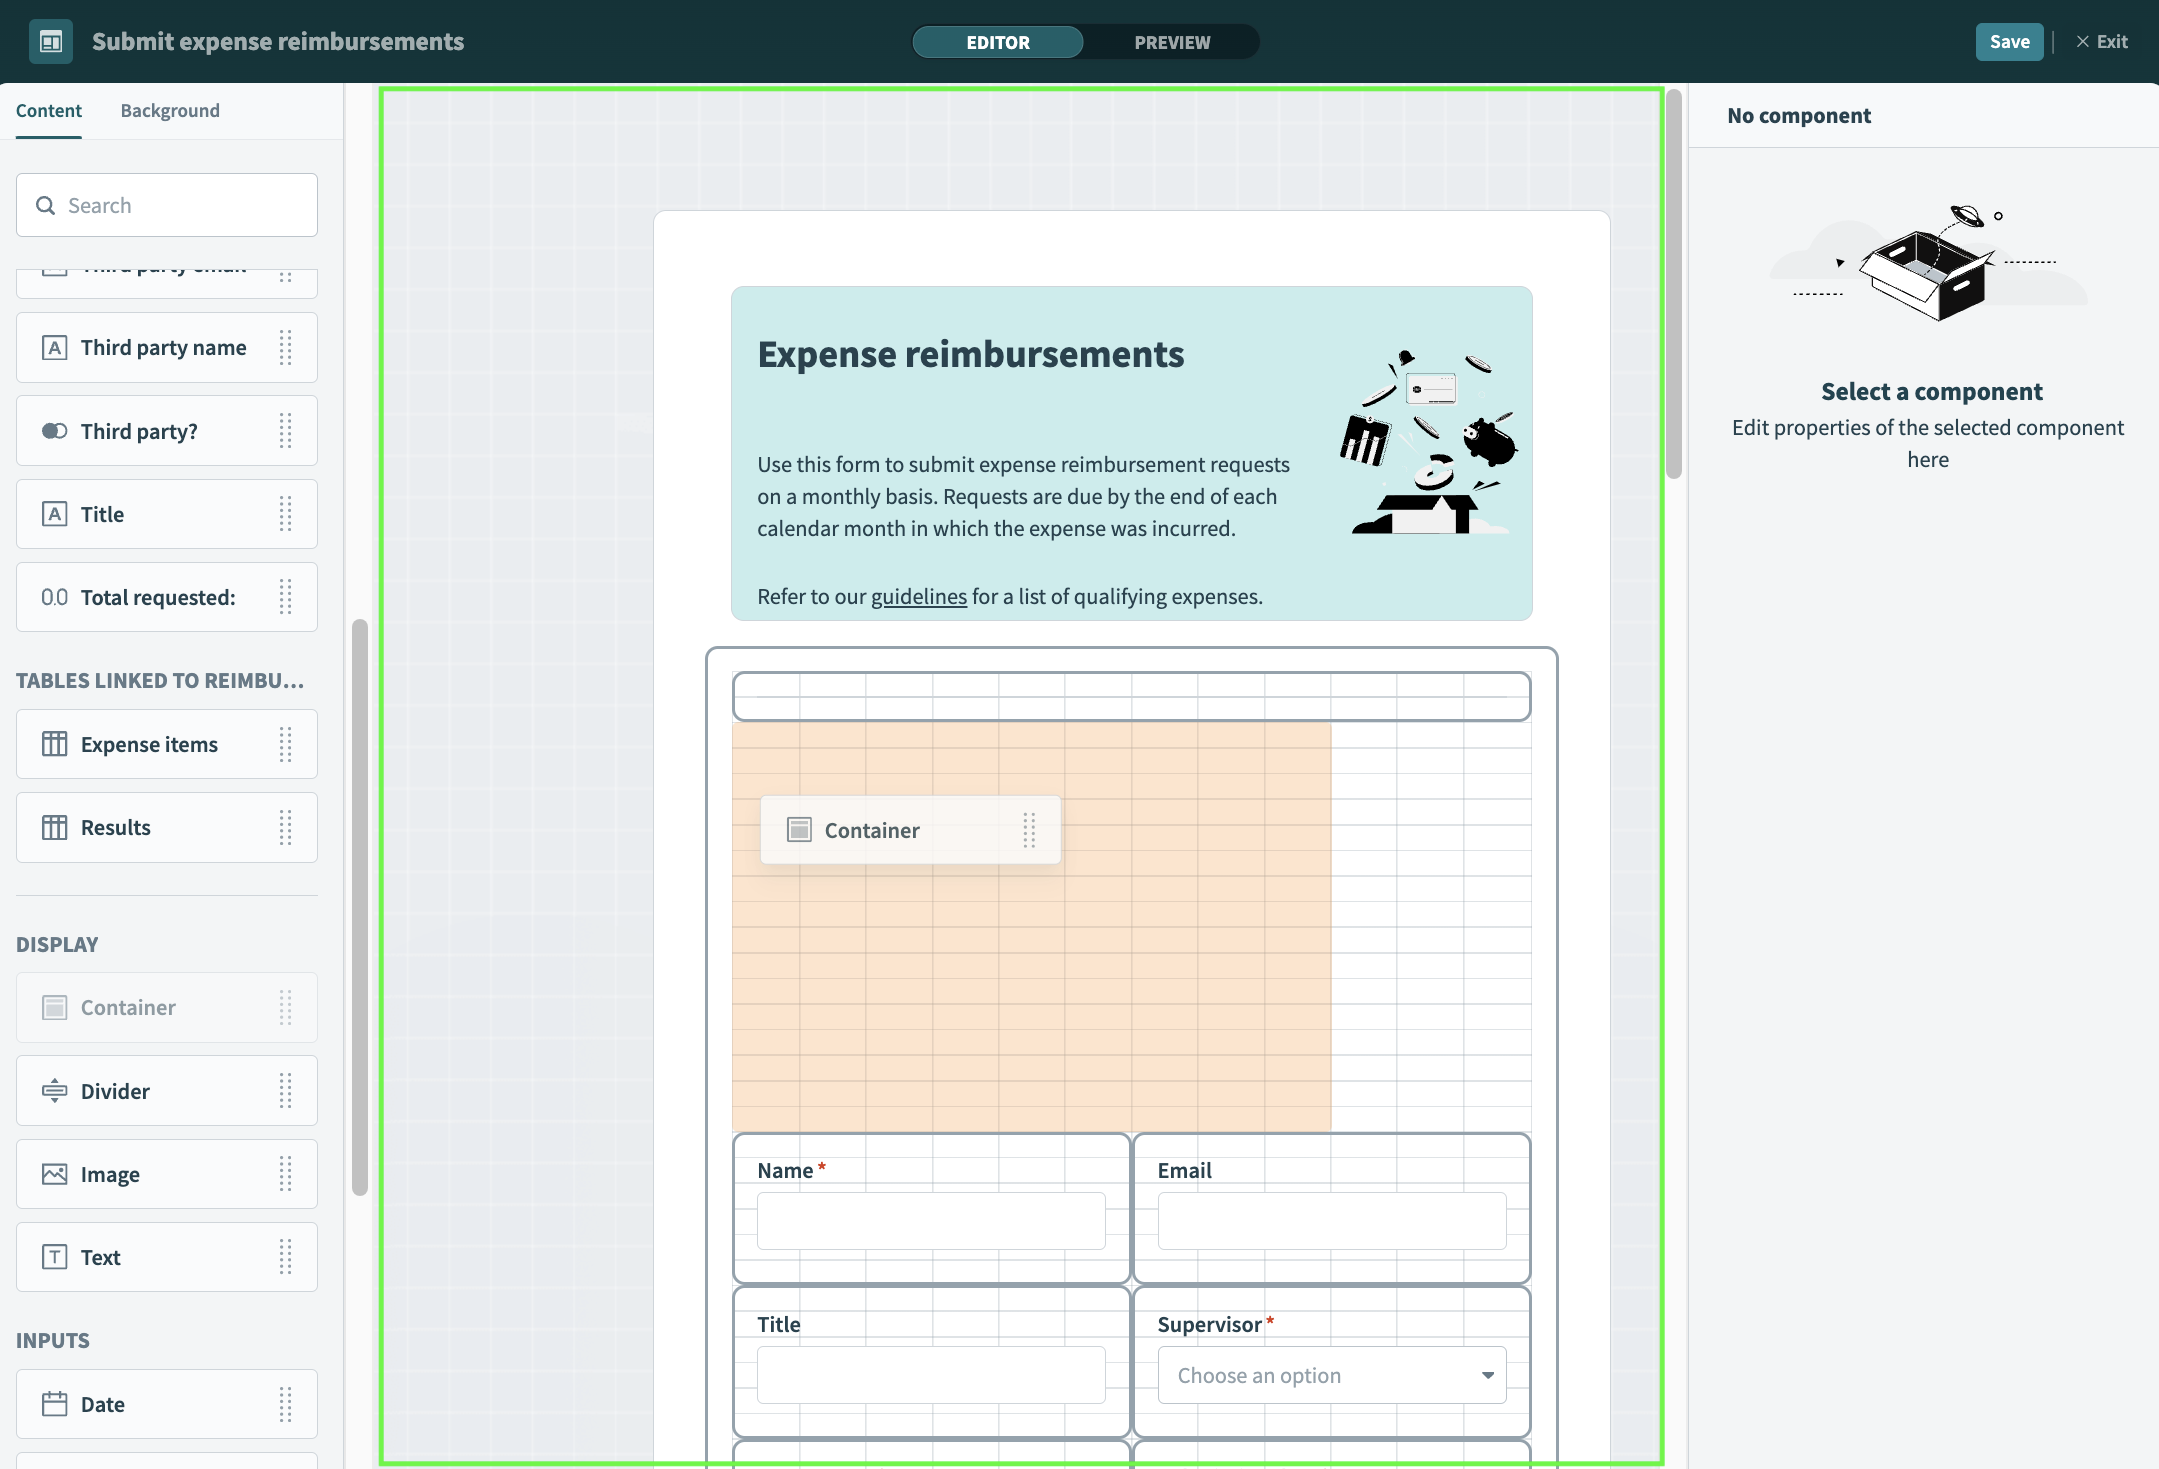The image size is (2159, 1469).
Task: Click the component search field
Action: click(167, 205)
